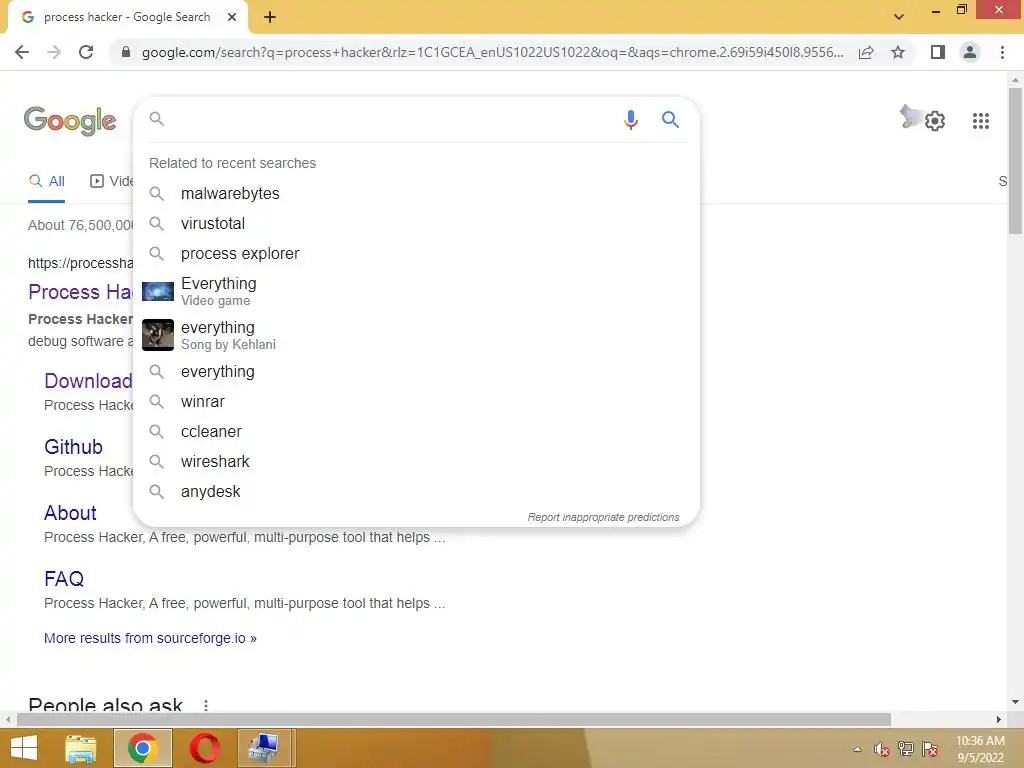
Task: Open Chrome profile avatar
Action: click(970, 52)
